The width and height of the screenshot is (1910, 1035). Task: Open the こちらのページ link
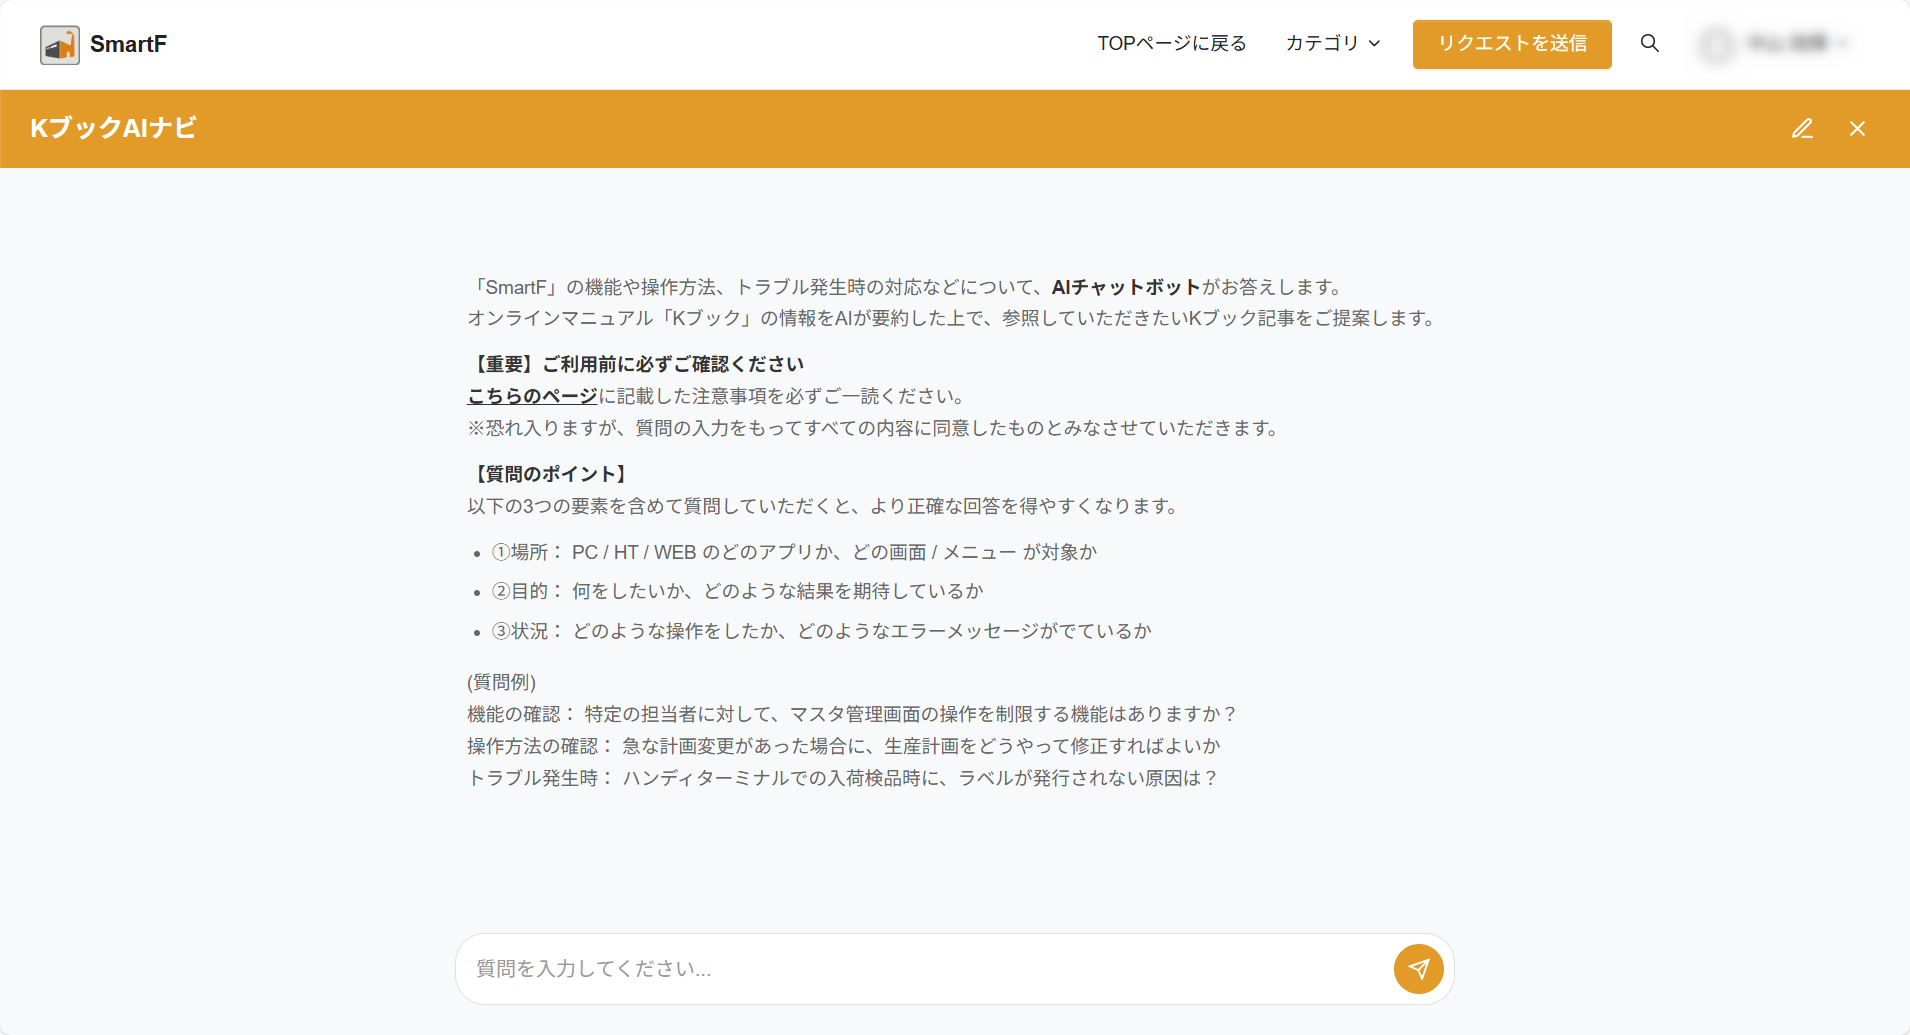point(532,396)
